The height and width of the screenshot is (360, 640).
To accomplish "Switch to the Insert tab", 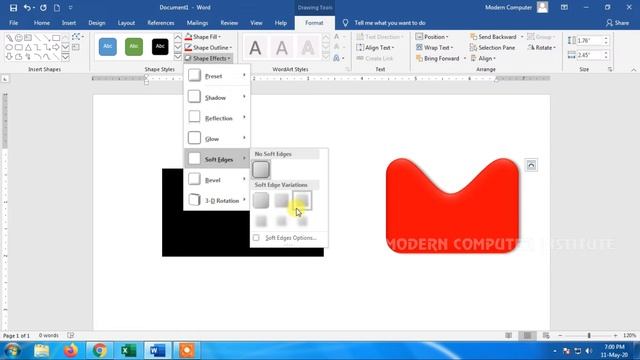I will tap(69, 23).
